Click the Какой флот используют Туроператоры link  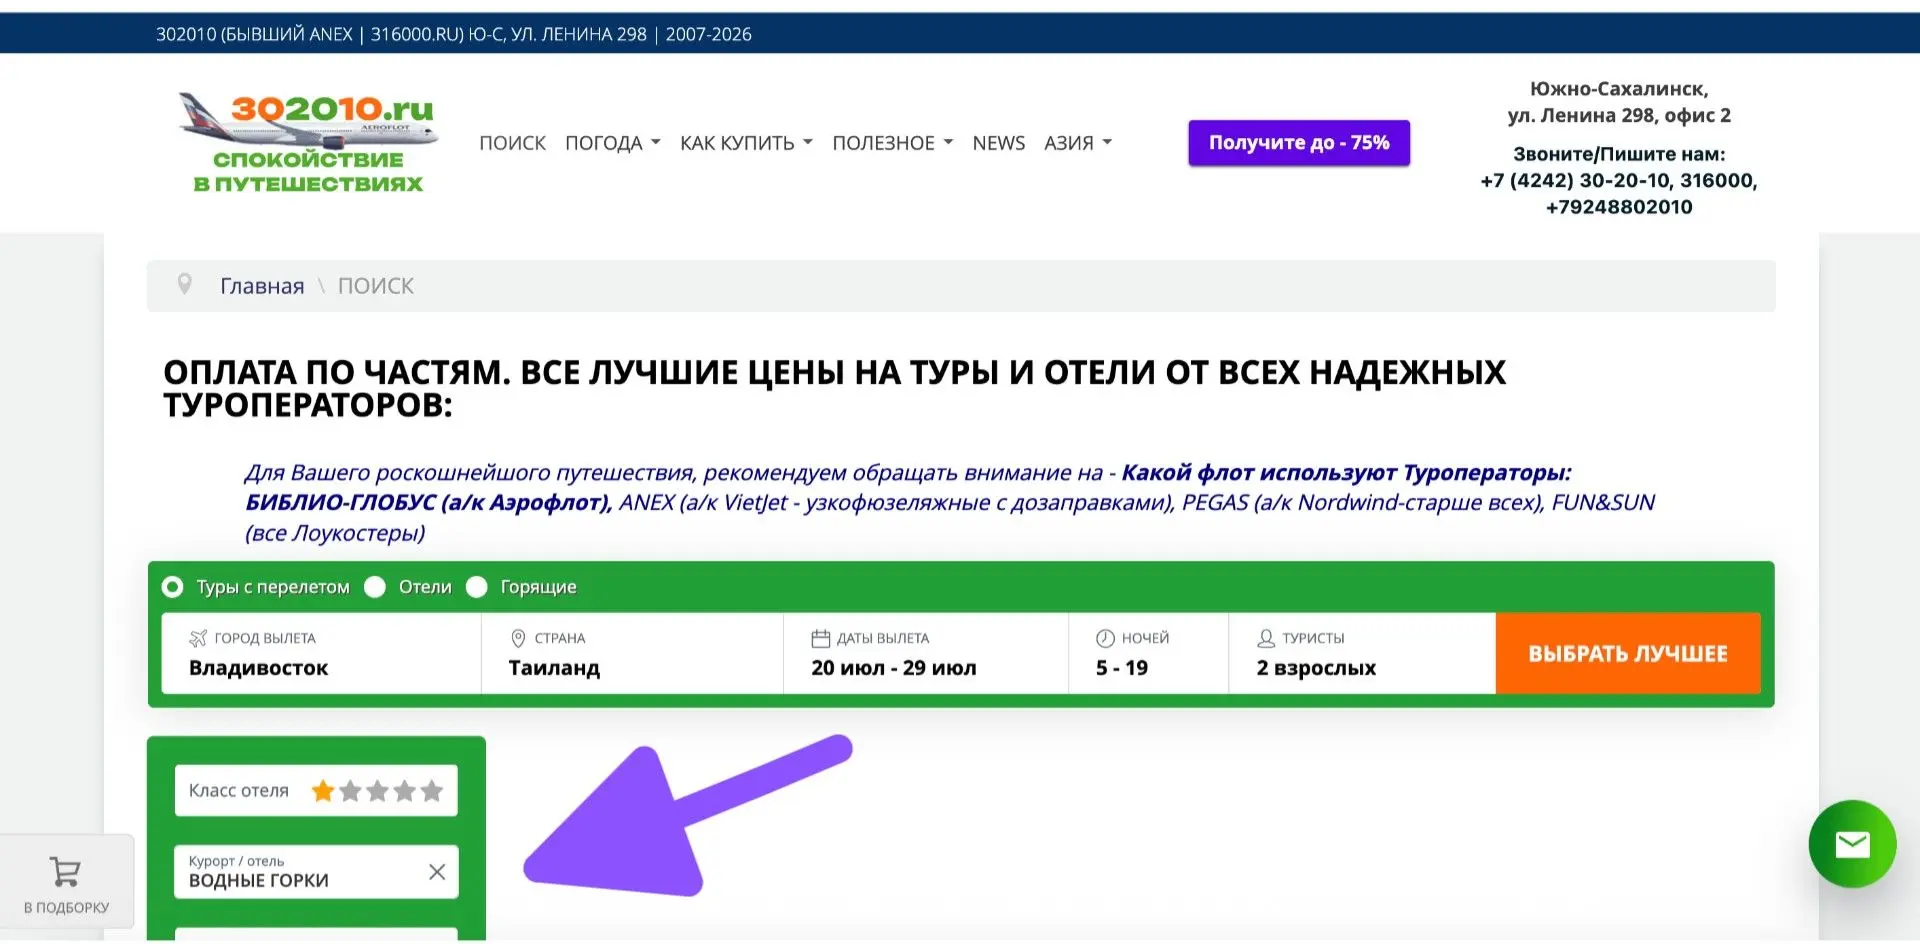[1346, 472]
